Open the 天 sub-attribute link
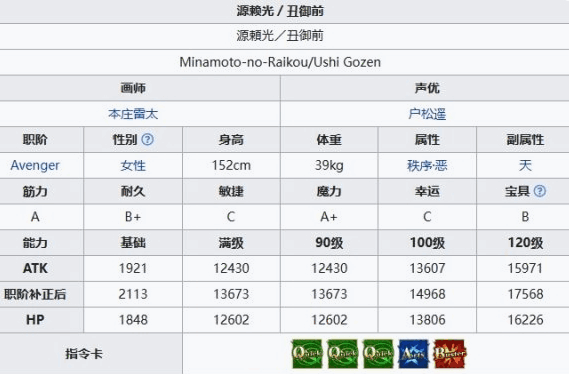569x374 pixels. (x=525, y=165)
